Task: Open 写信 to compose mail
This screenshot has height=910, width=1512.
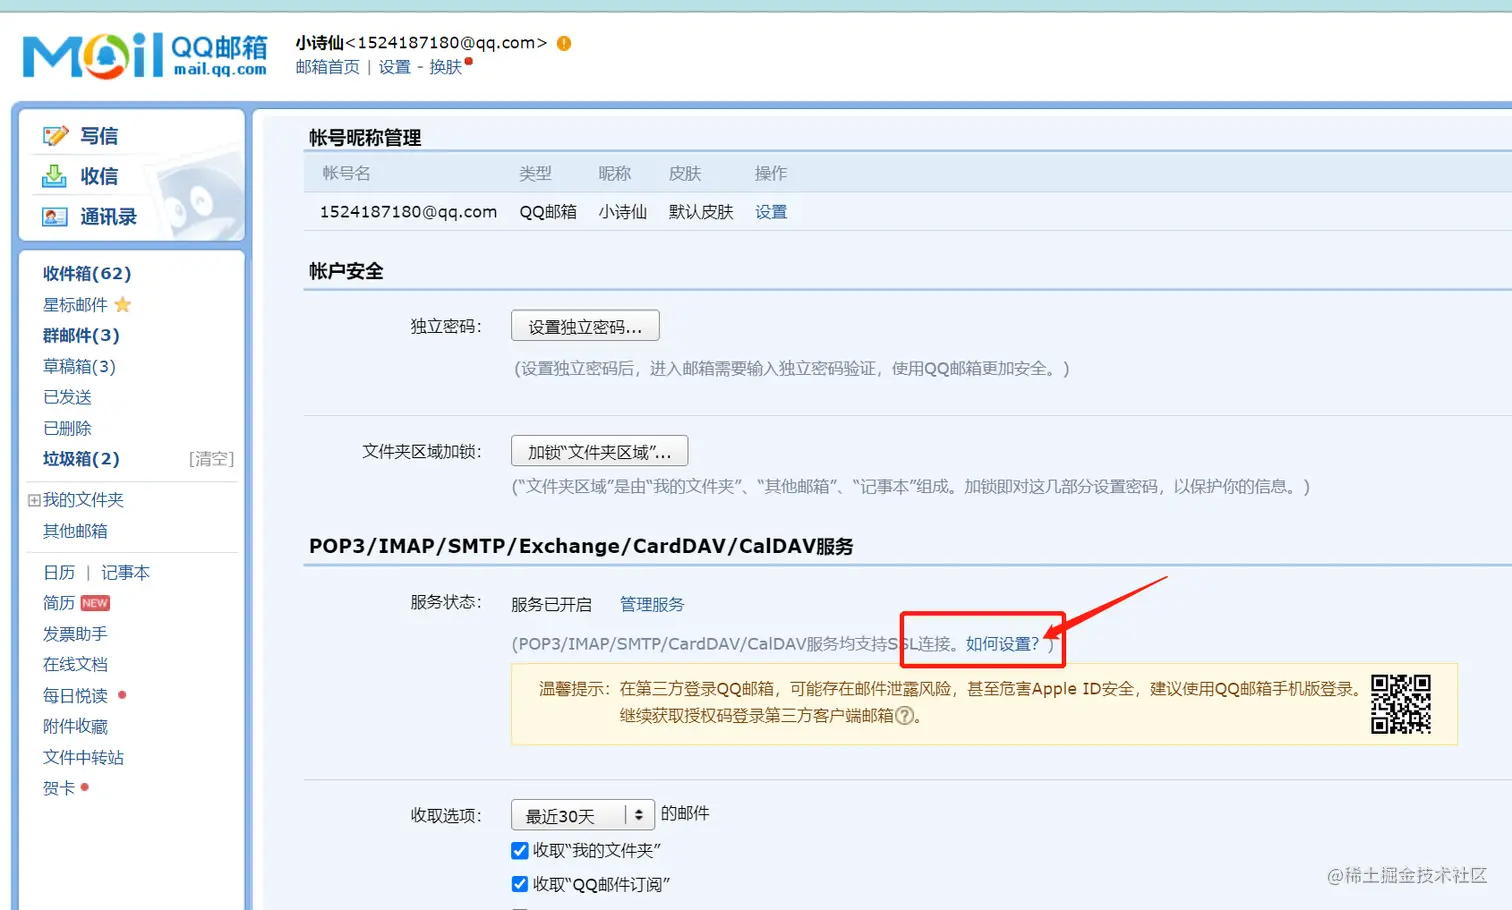Action: pos(99,136)
